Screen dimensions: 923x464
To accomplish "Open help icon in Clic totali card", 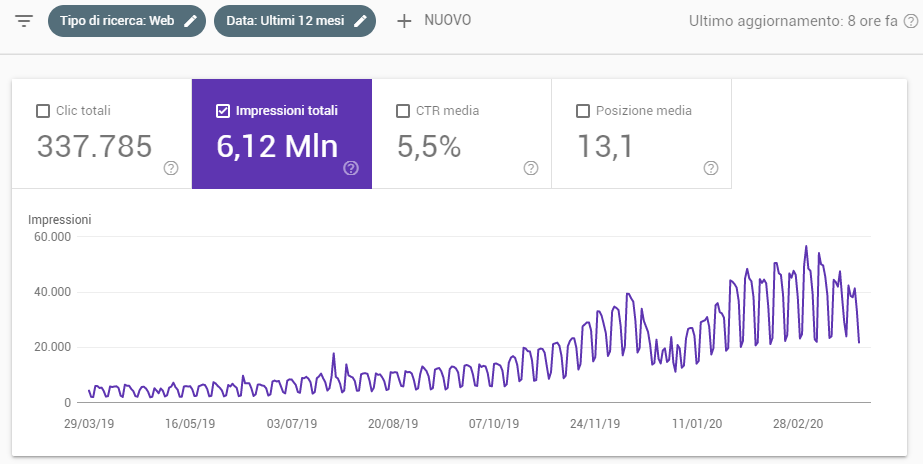I will click(171, 168).
